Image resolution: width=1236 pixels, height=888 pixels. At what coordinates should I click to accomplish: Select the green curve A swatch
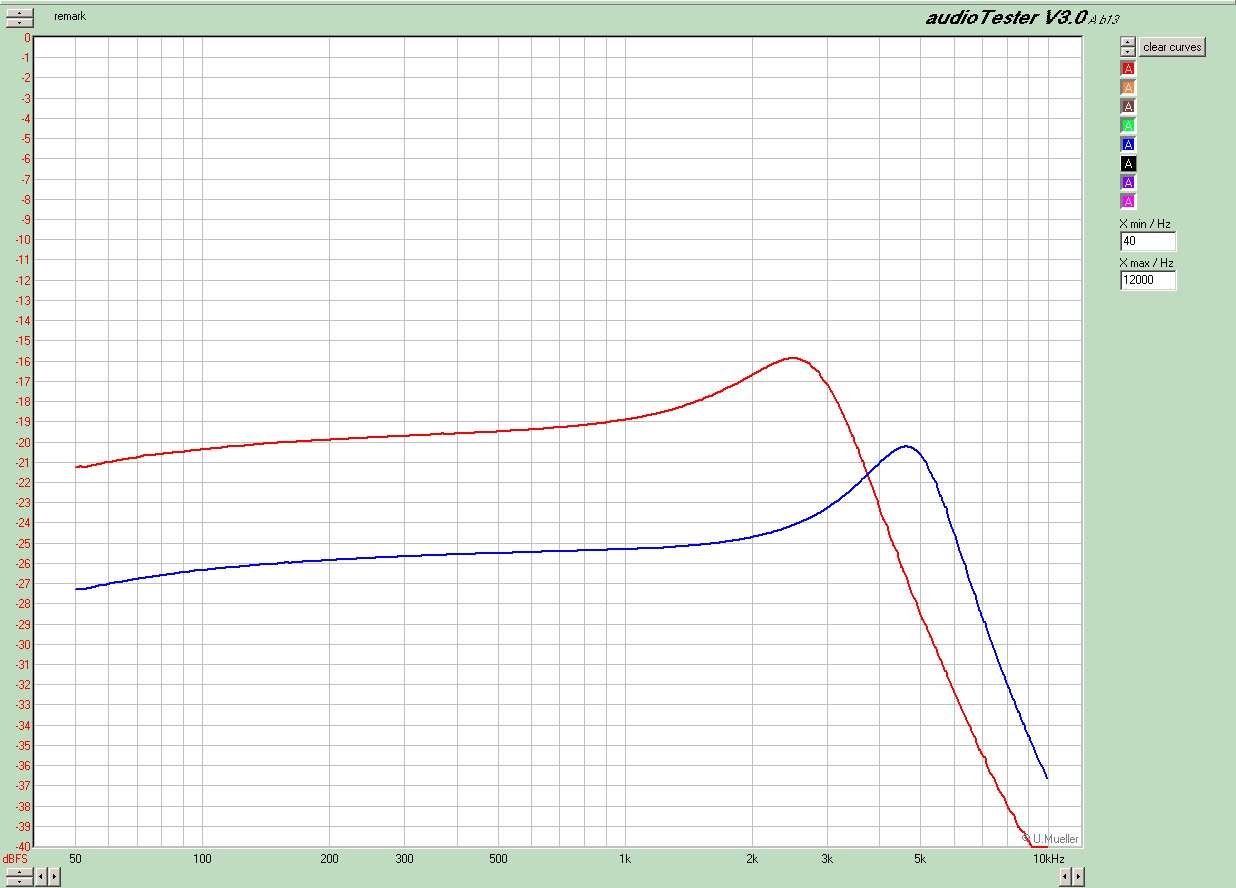[x=1128, y=125]
